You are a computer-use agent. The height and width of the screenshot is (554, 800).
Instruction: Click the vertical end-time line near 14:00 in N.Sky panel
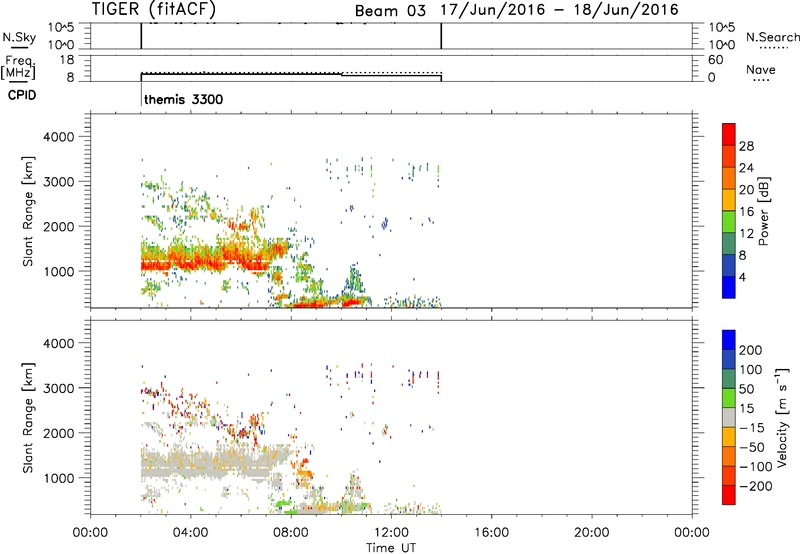click(441, 36)
